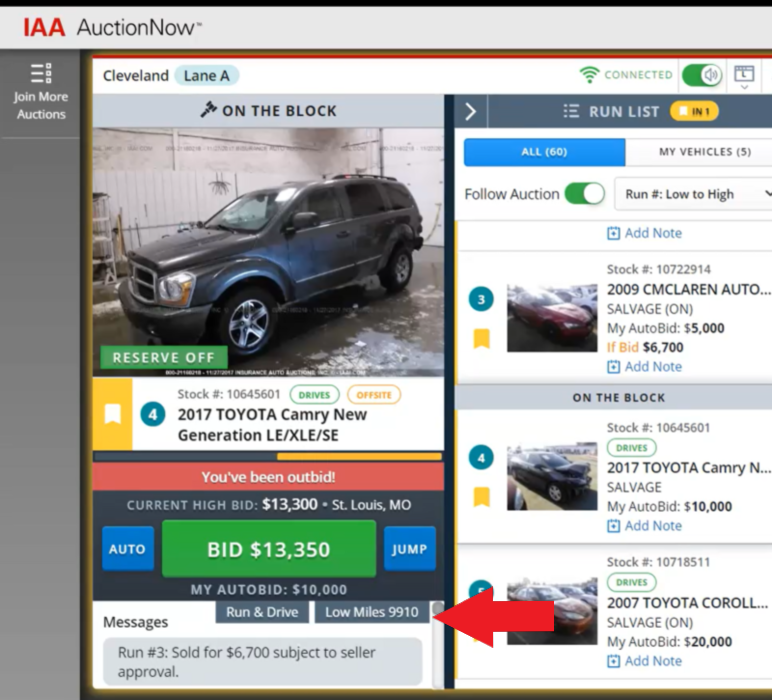Click the bid timer progress bar

pos(268,457)
